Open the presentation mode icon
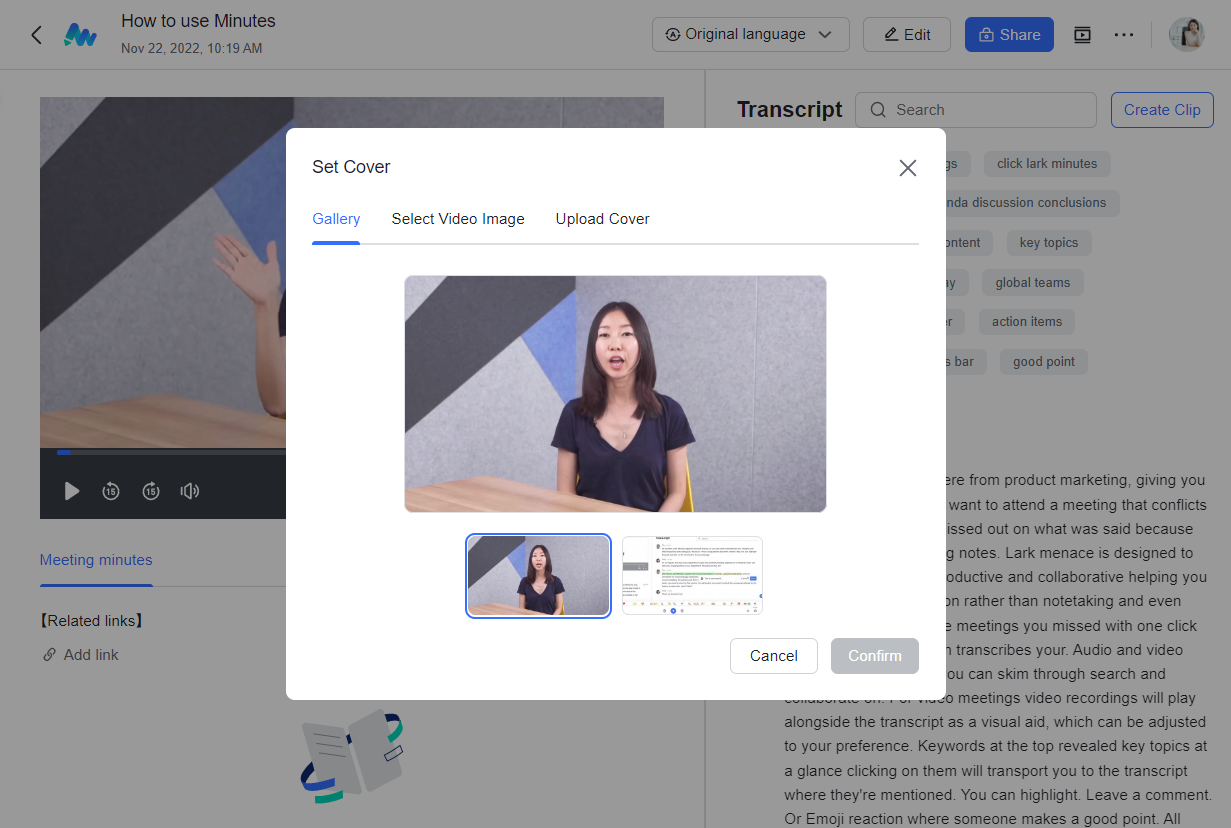1231x828 pixels. [x=1082, y=35]
